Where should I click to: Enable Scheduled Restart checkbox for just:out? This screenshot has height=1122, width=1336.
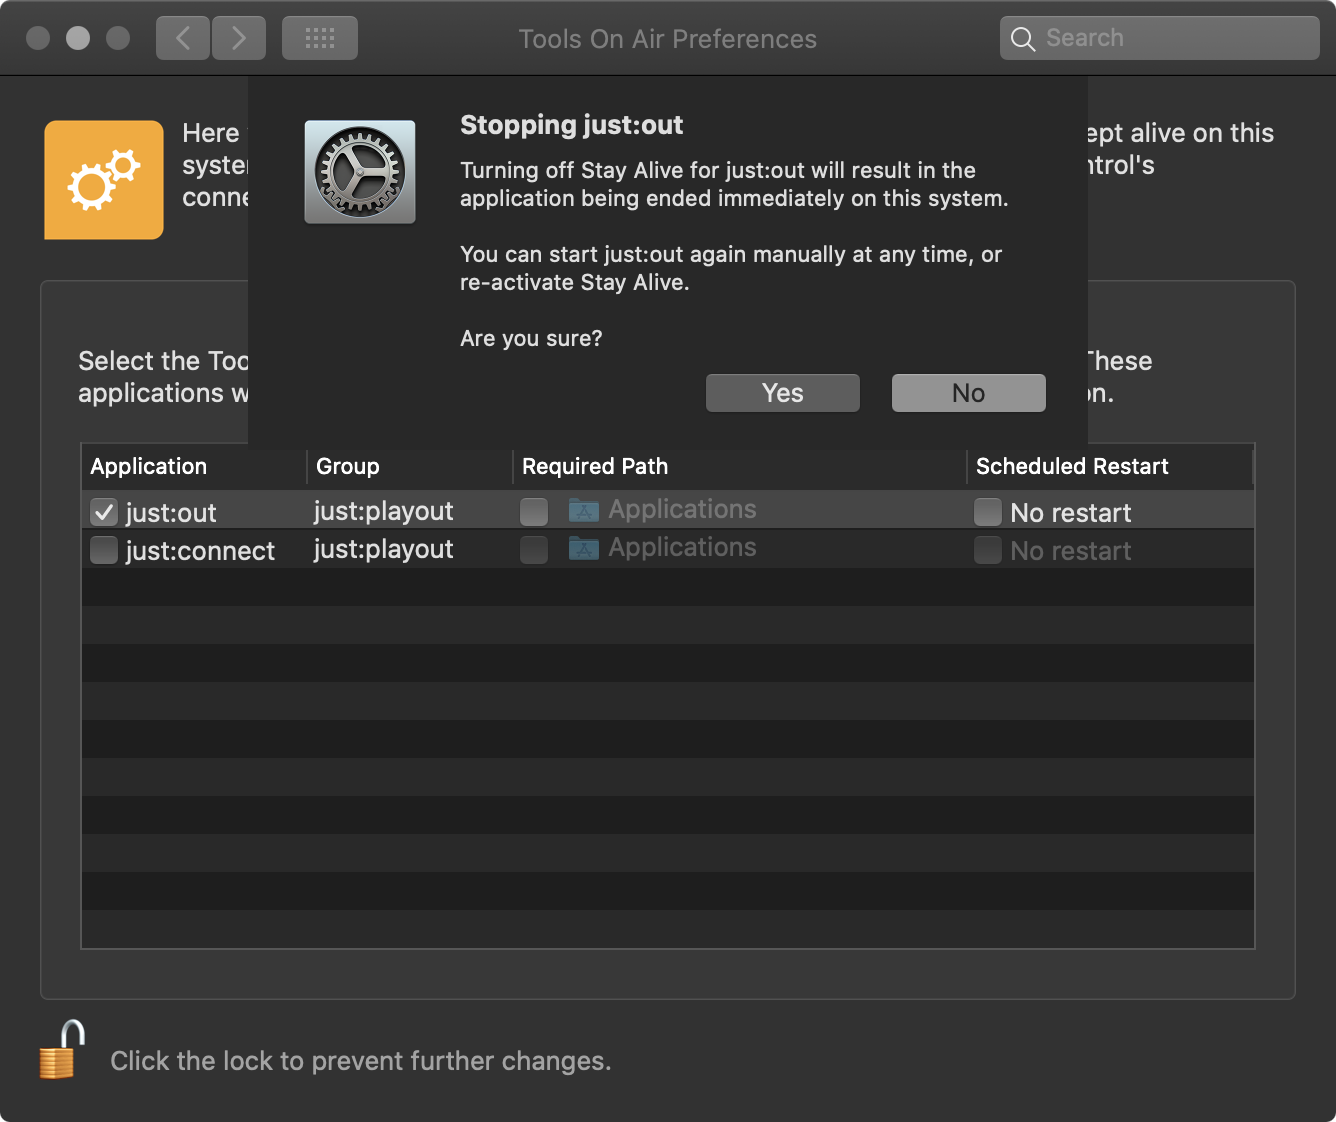(988, 512)
